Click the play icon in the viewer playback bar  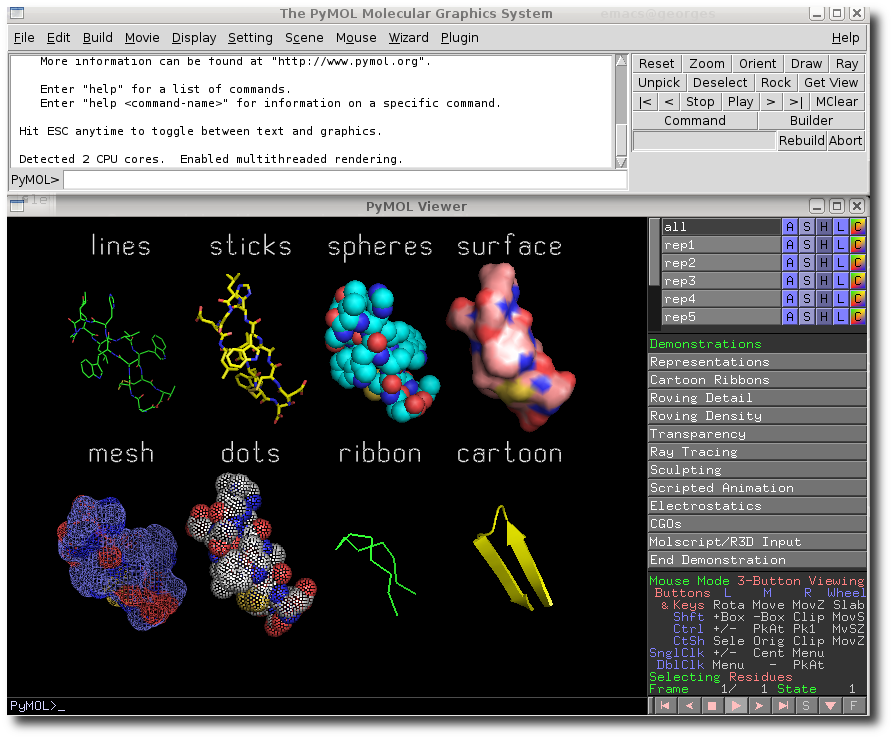735,706
